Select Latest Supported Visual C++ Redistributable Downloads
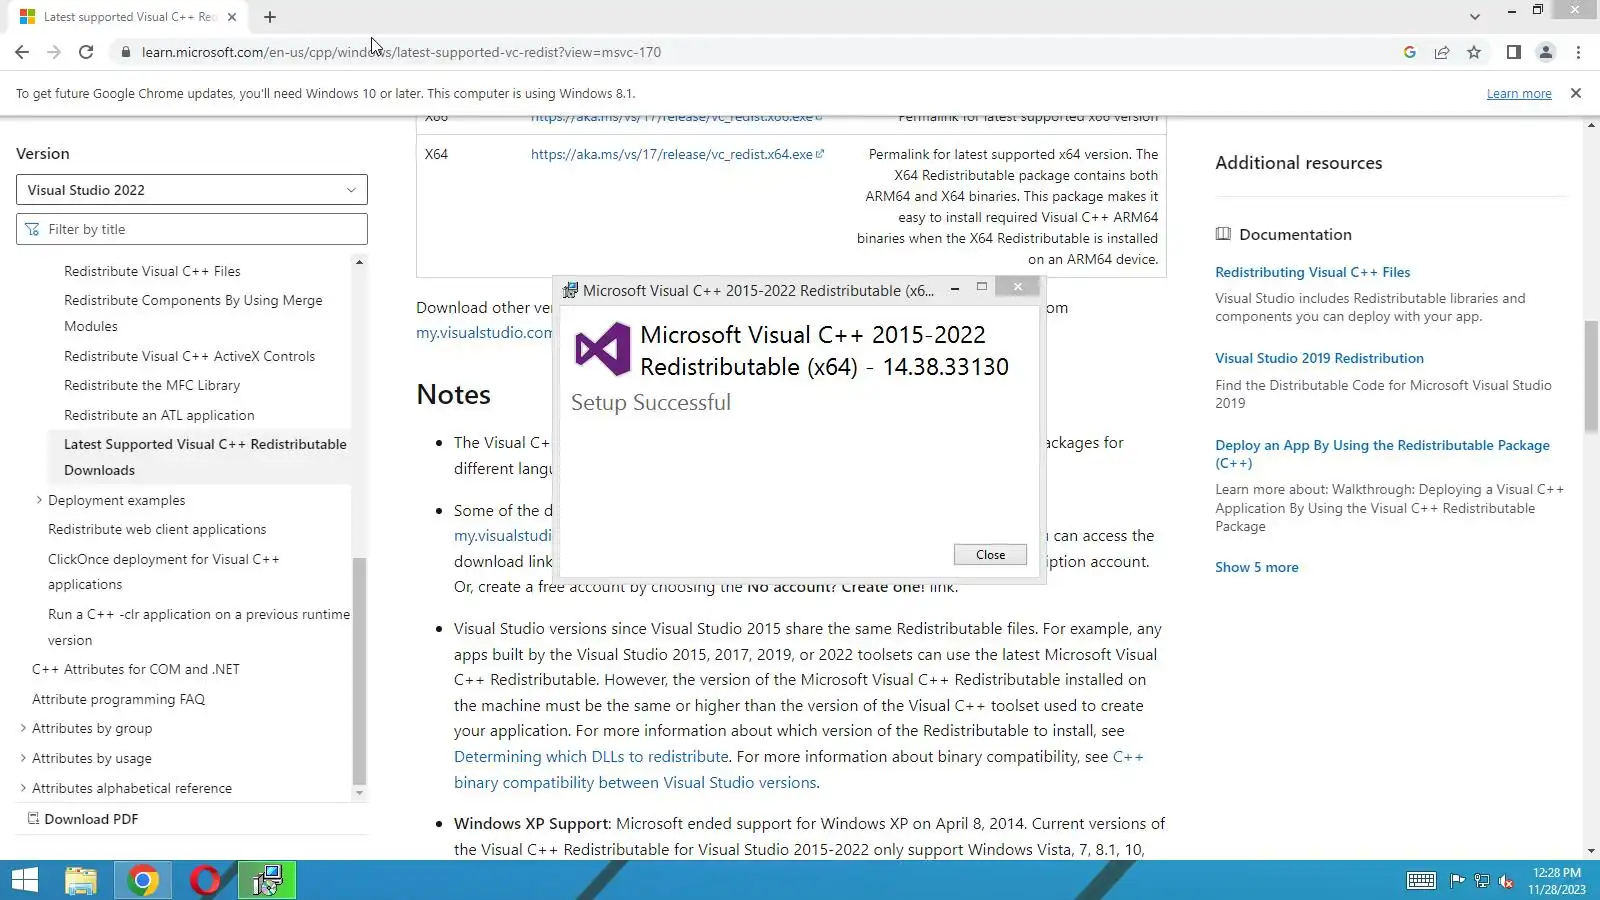The width and height of the screenshot is (1600, 900). pos(205,457)
